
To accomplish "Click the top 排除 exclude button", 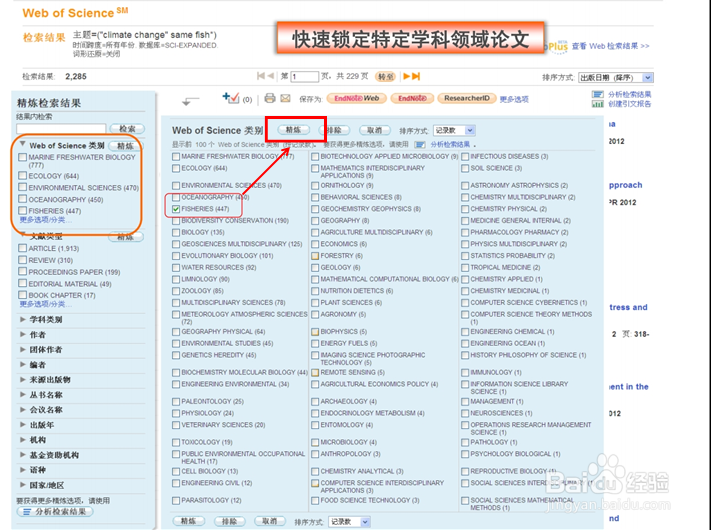I will pyautogui.click(x=334, y=130).
